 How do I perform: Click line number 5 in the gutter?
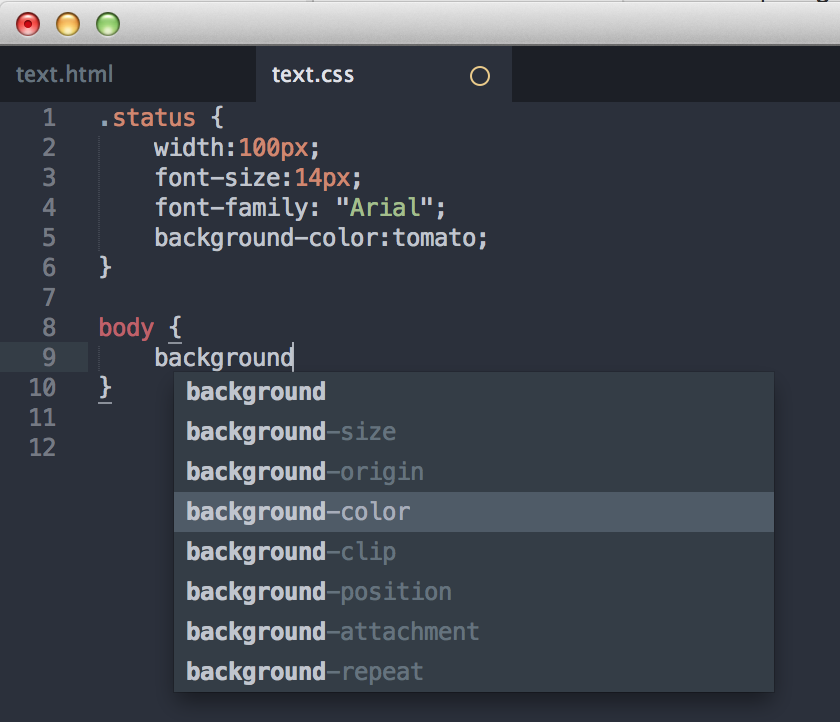[x=49, y=238]
